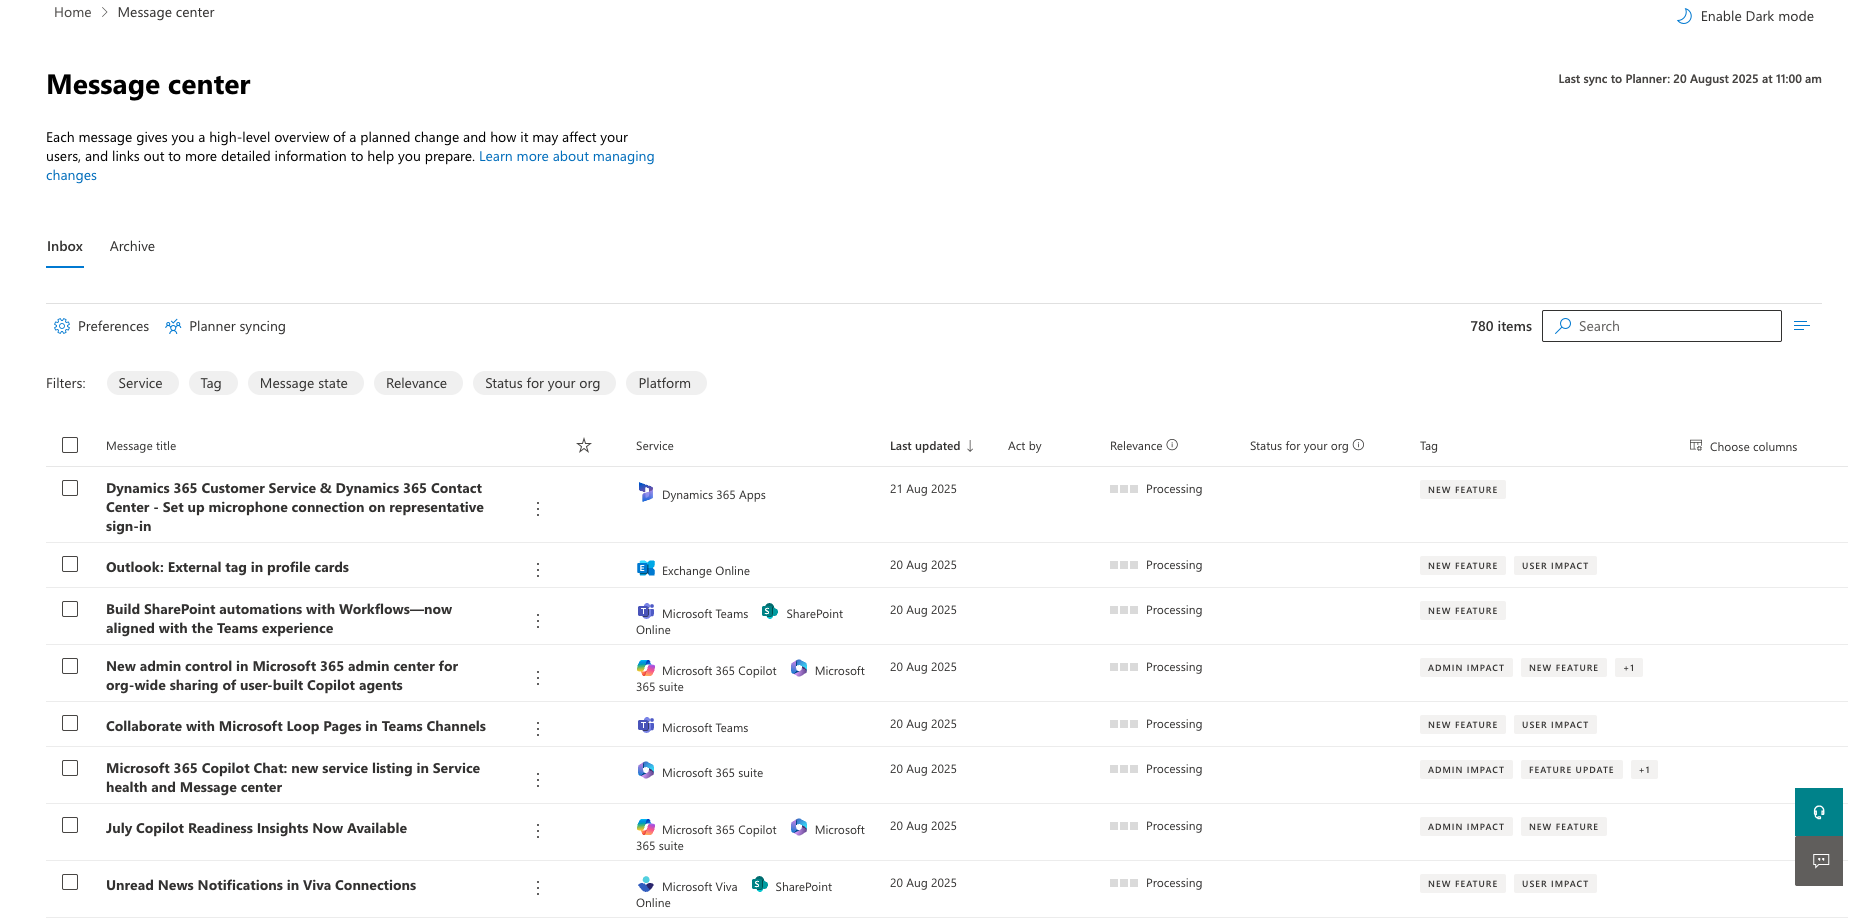Screen dimensions: 1864x918
Task: Click the Exchange Online service icon
Action: 646,568
